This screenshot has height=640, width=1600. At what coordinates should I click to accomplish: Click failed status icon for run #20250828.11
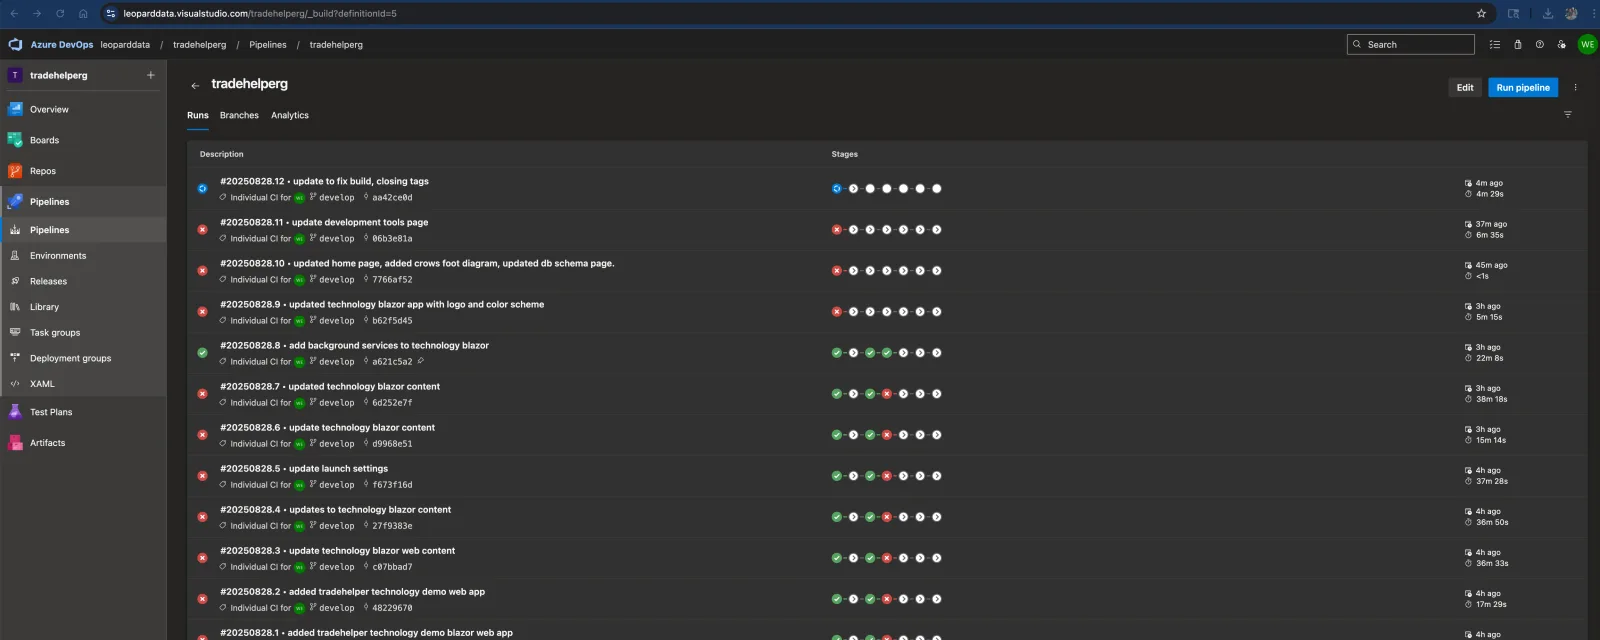click(202, 230)
